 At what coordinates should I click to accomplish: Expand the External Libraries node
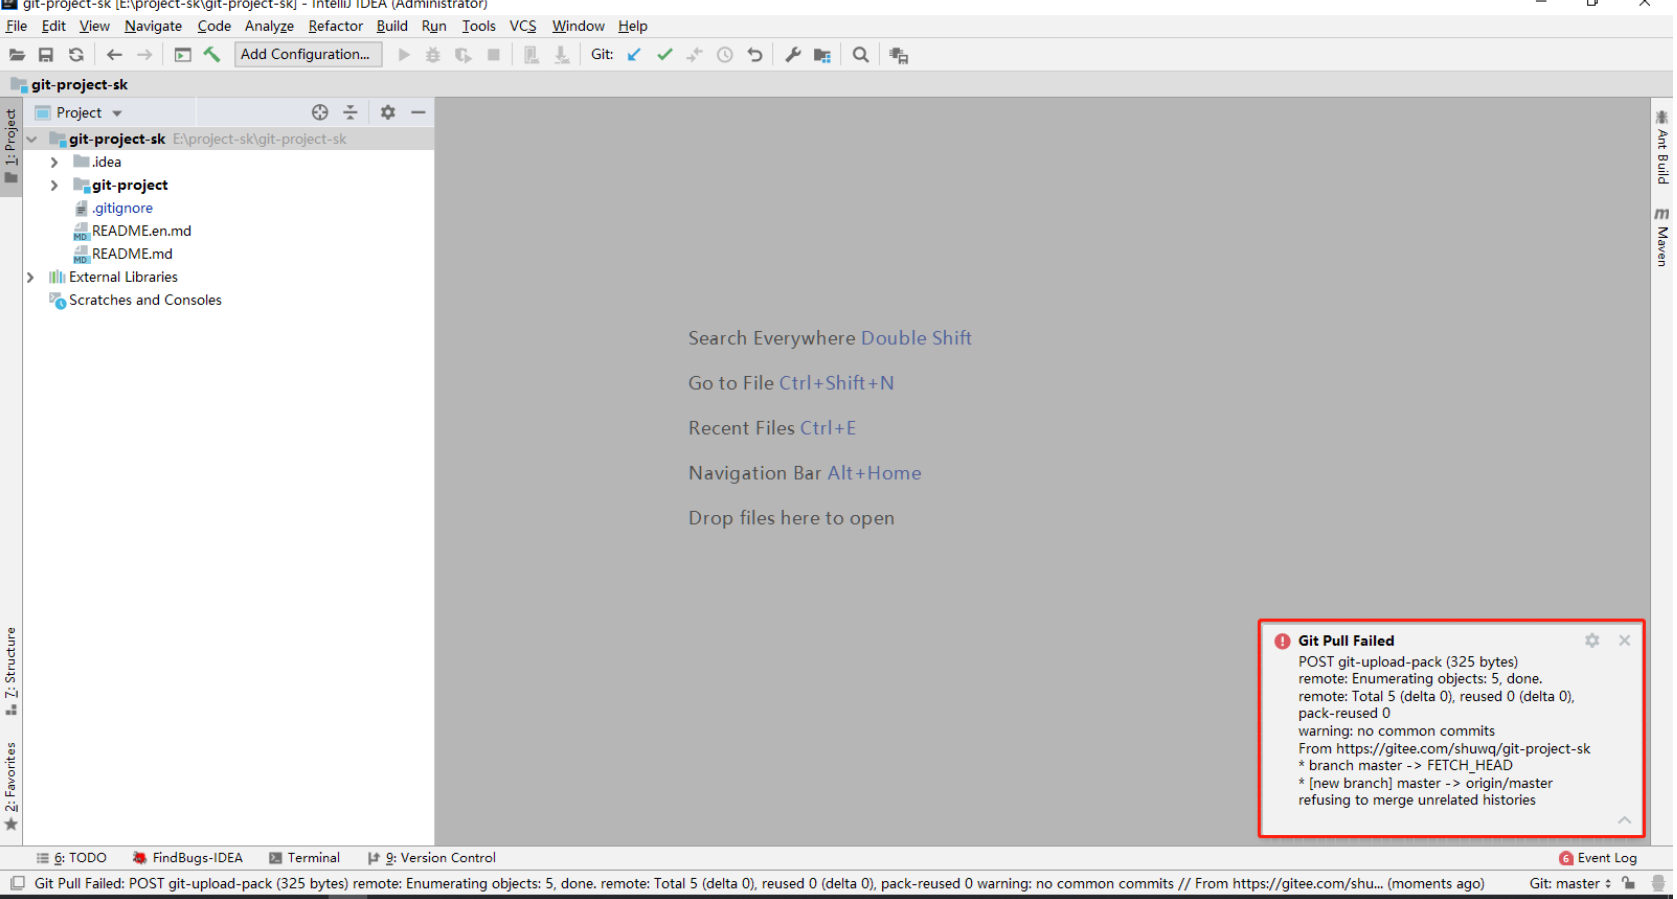tap(31, 277)
